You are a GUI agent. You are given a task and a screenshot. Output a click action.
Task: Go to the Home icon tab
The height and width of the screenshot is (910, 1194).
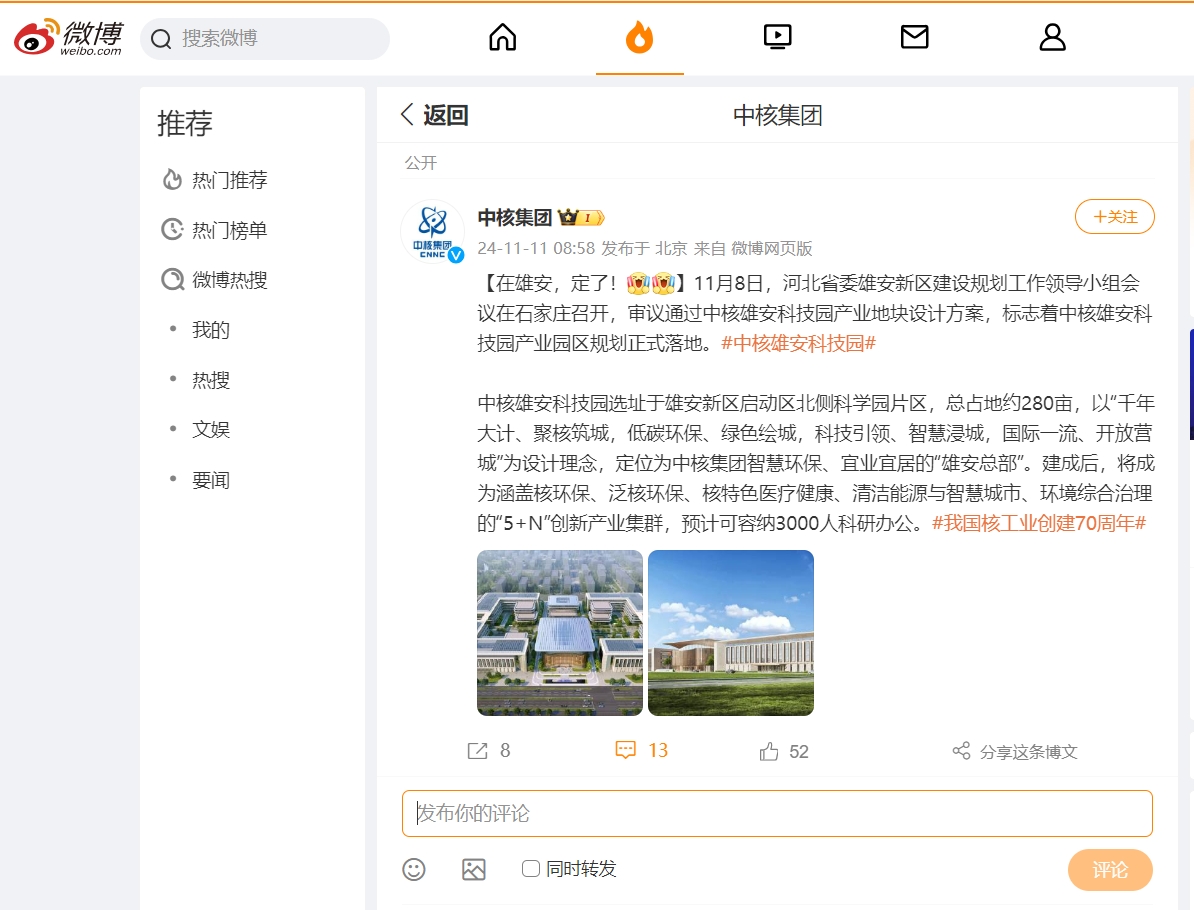(x=503, y=37)
